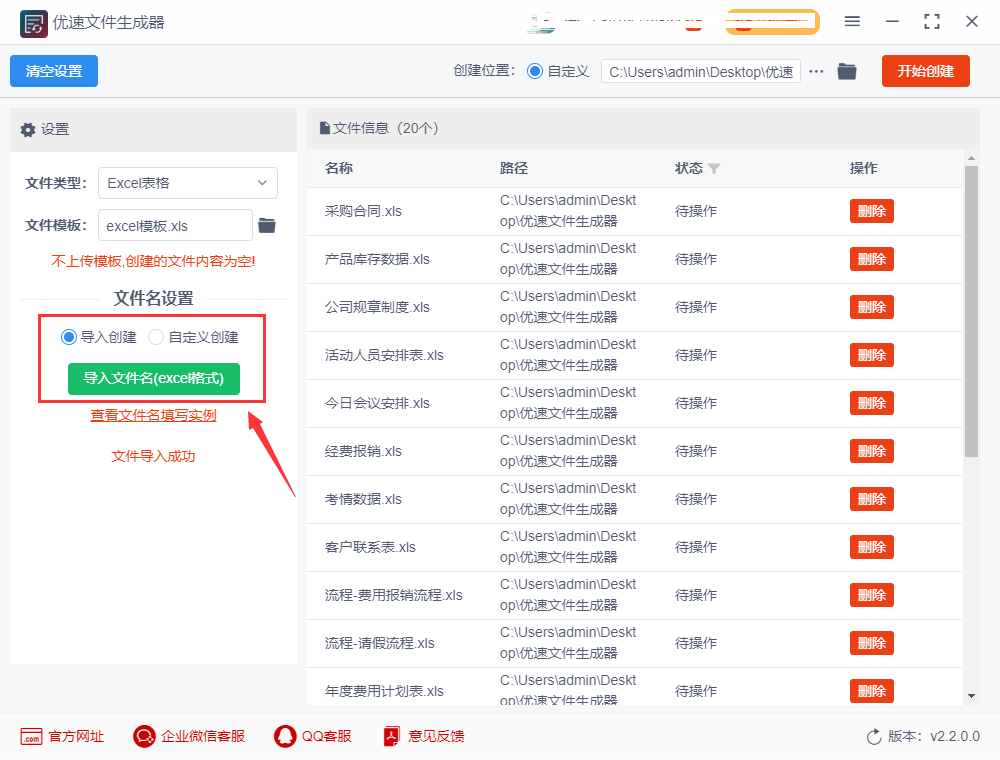Select 今日会议安排.xls file name

[377, 403]
